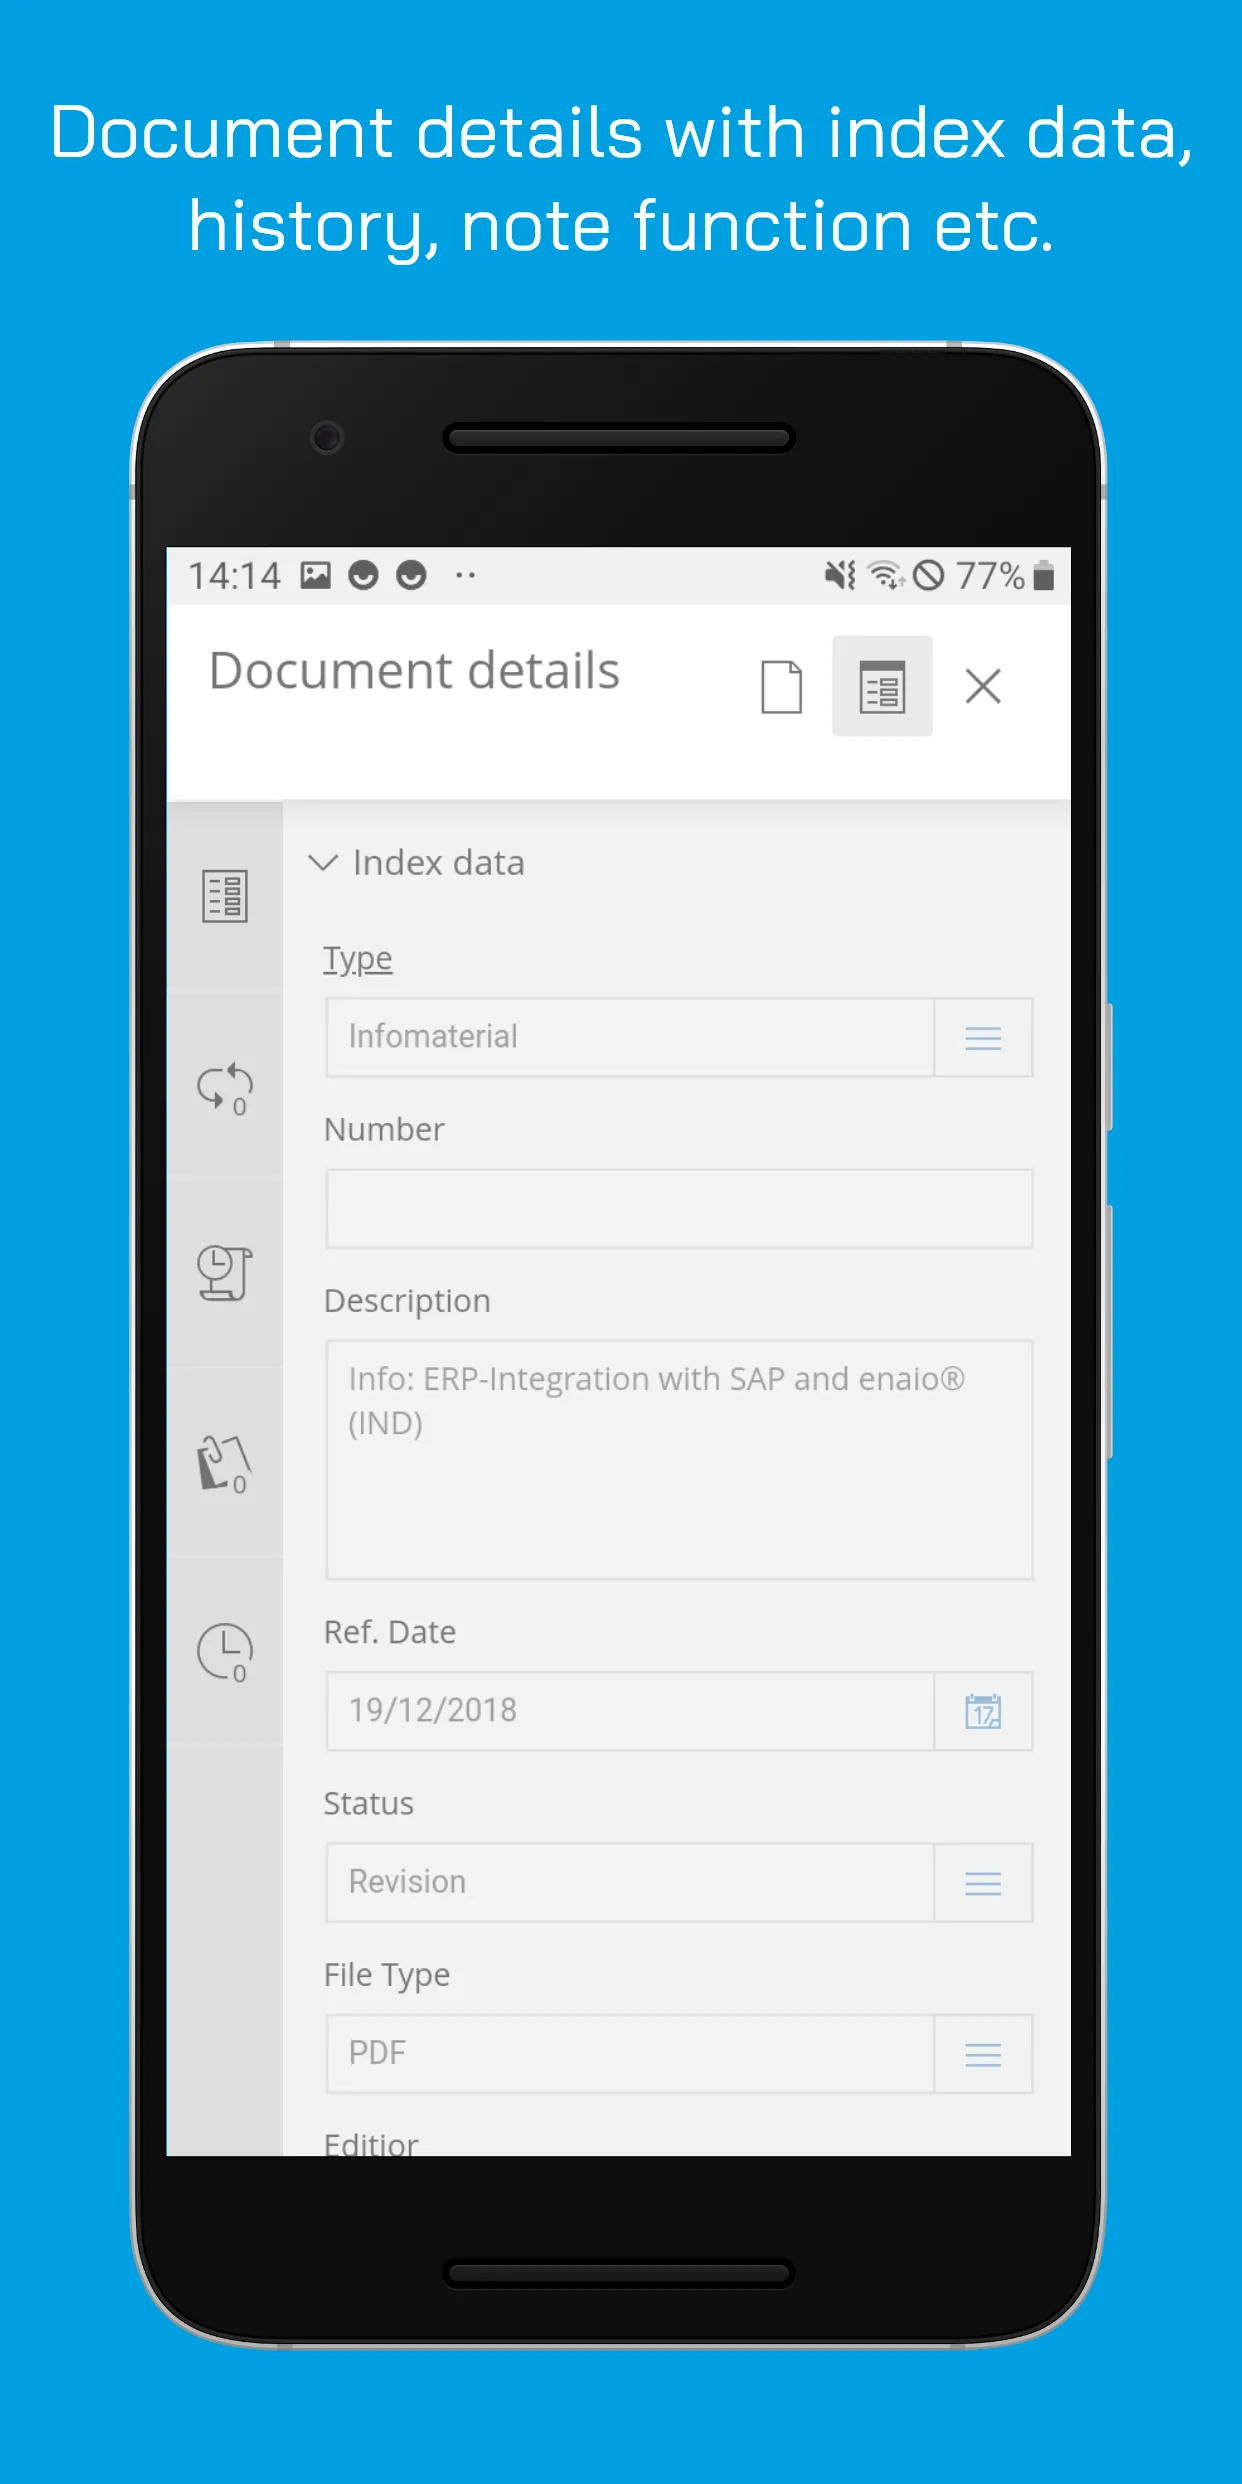
Task: Click the Ref. Date label
Action: point(390,1632)
